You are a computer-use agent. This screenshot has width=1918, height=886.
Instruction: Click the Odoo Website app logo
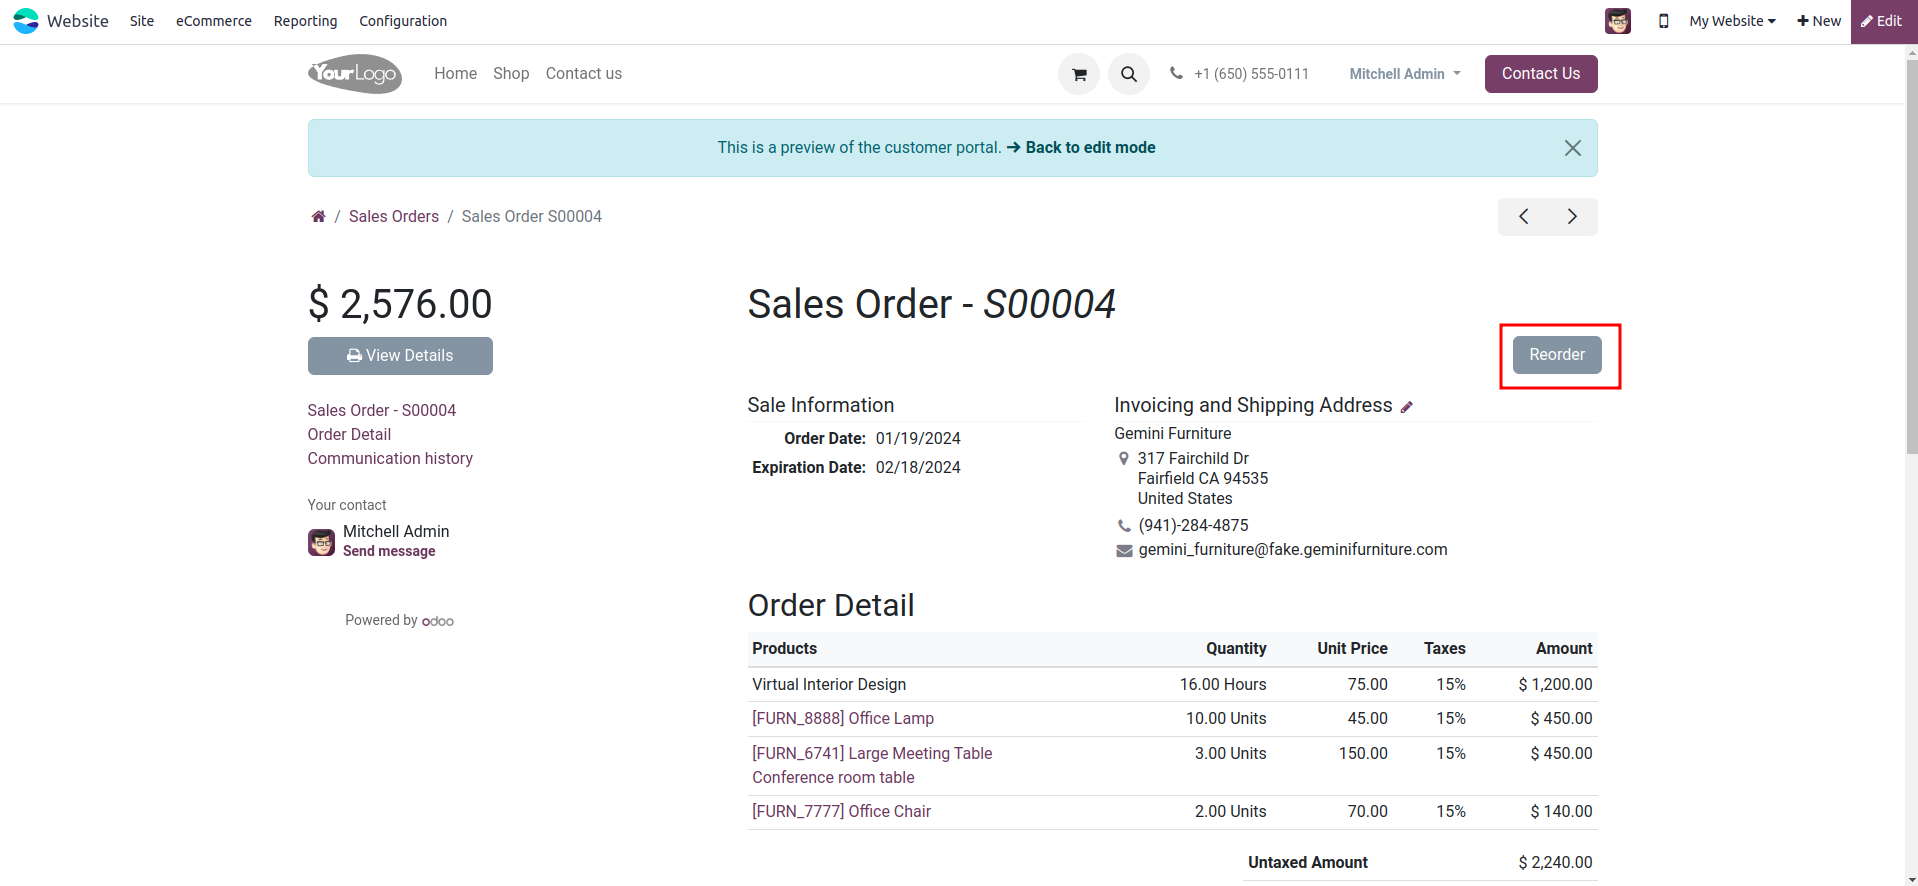click(x=26, y=21)
